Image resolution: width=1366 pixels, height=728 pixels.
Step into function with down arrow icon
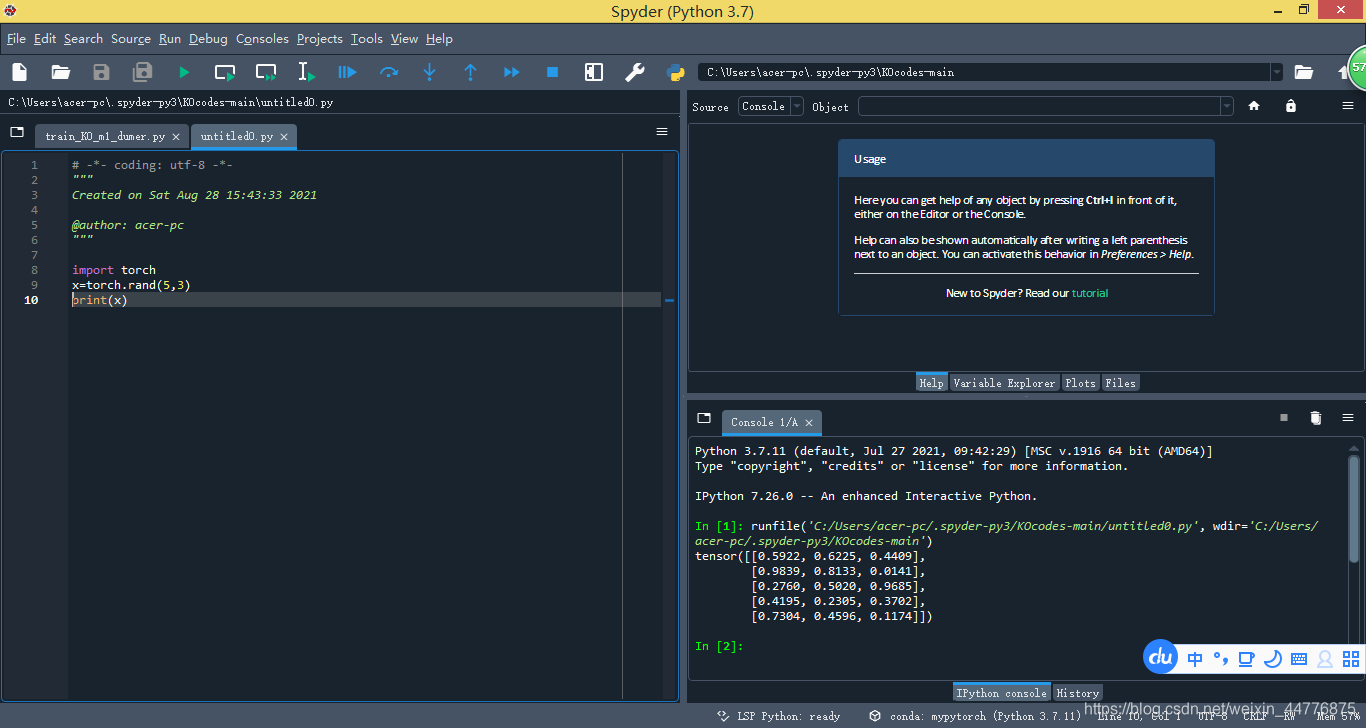430,72
